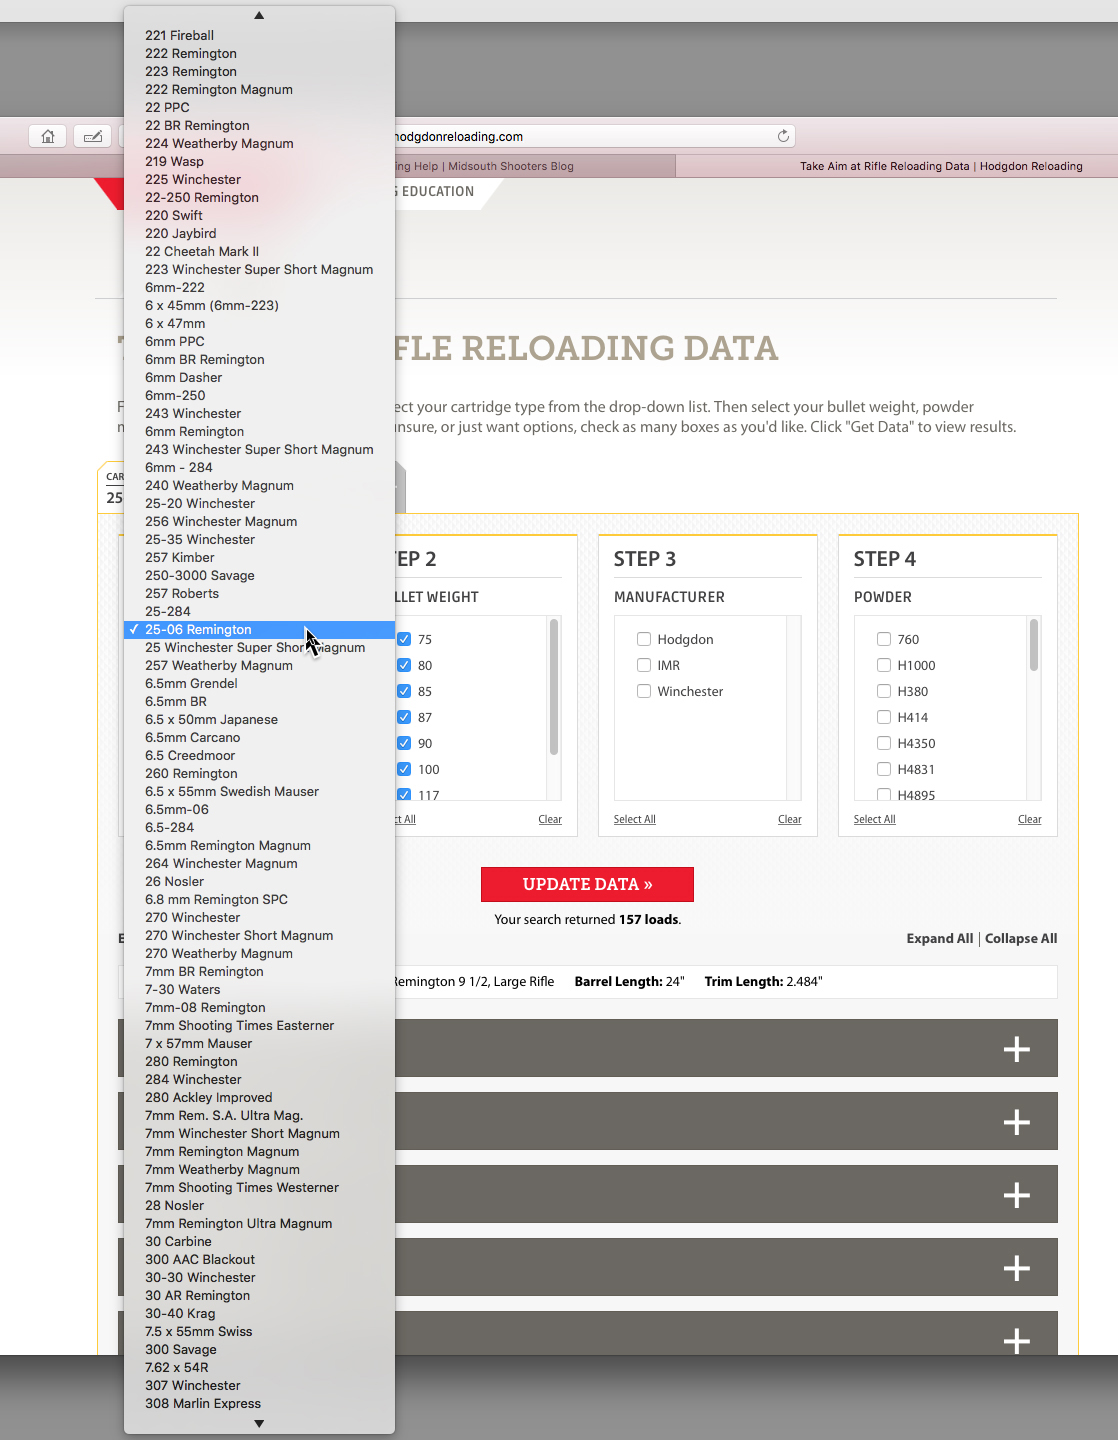Choose 308 Marlin Express option
The image size is (1118, 1440).
point(259,1404)
